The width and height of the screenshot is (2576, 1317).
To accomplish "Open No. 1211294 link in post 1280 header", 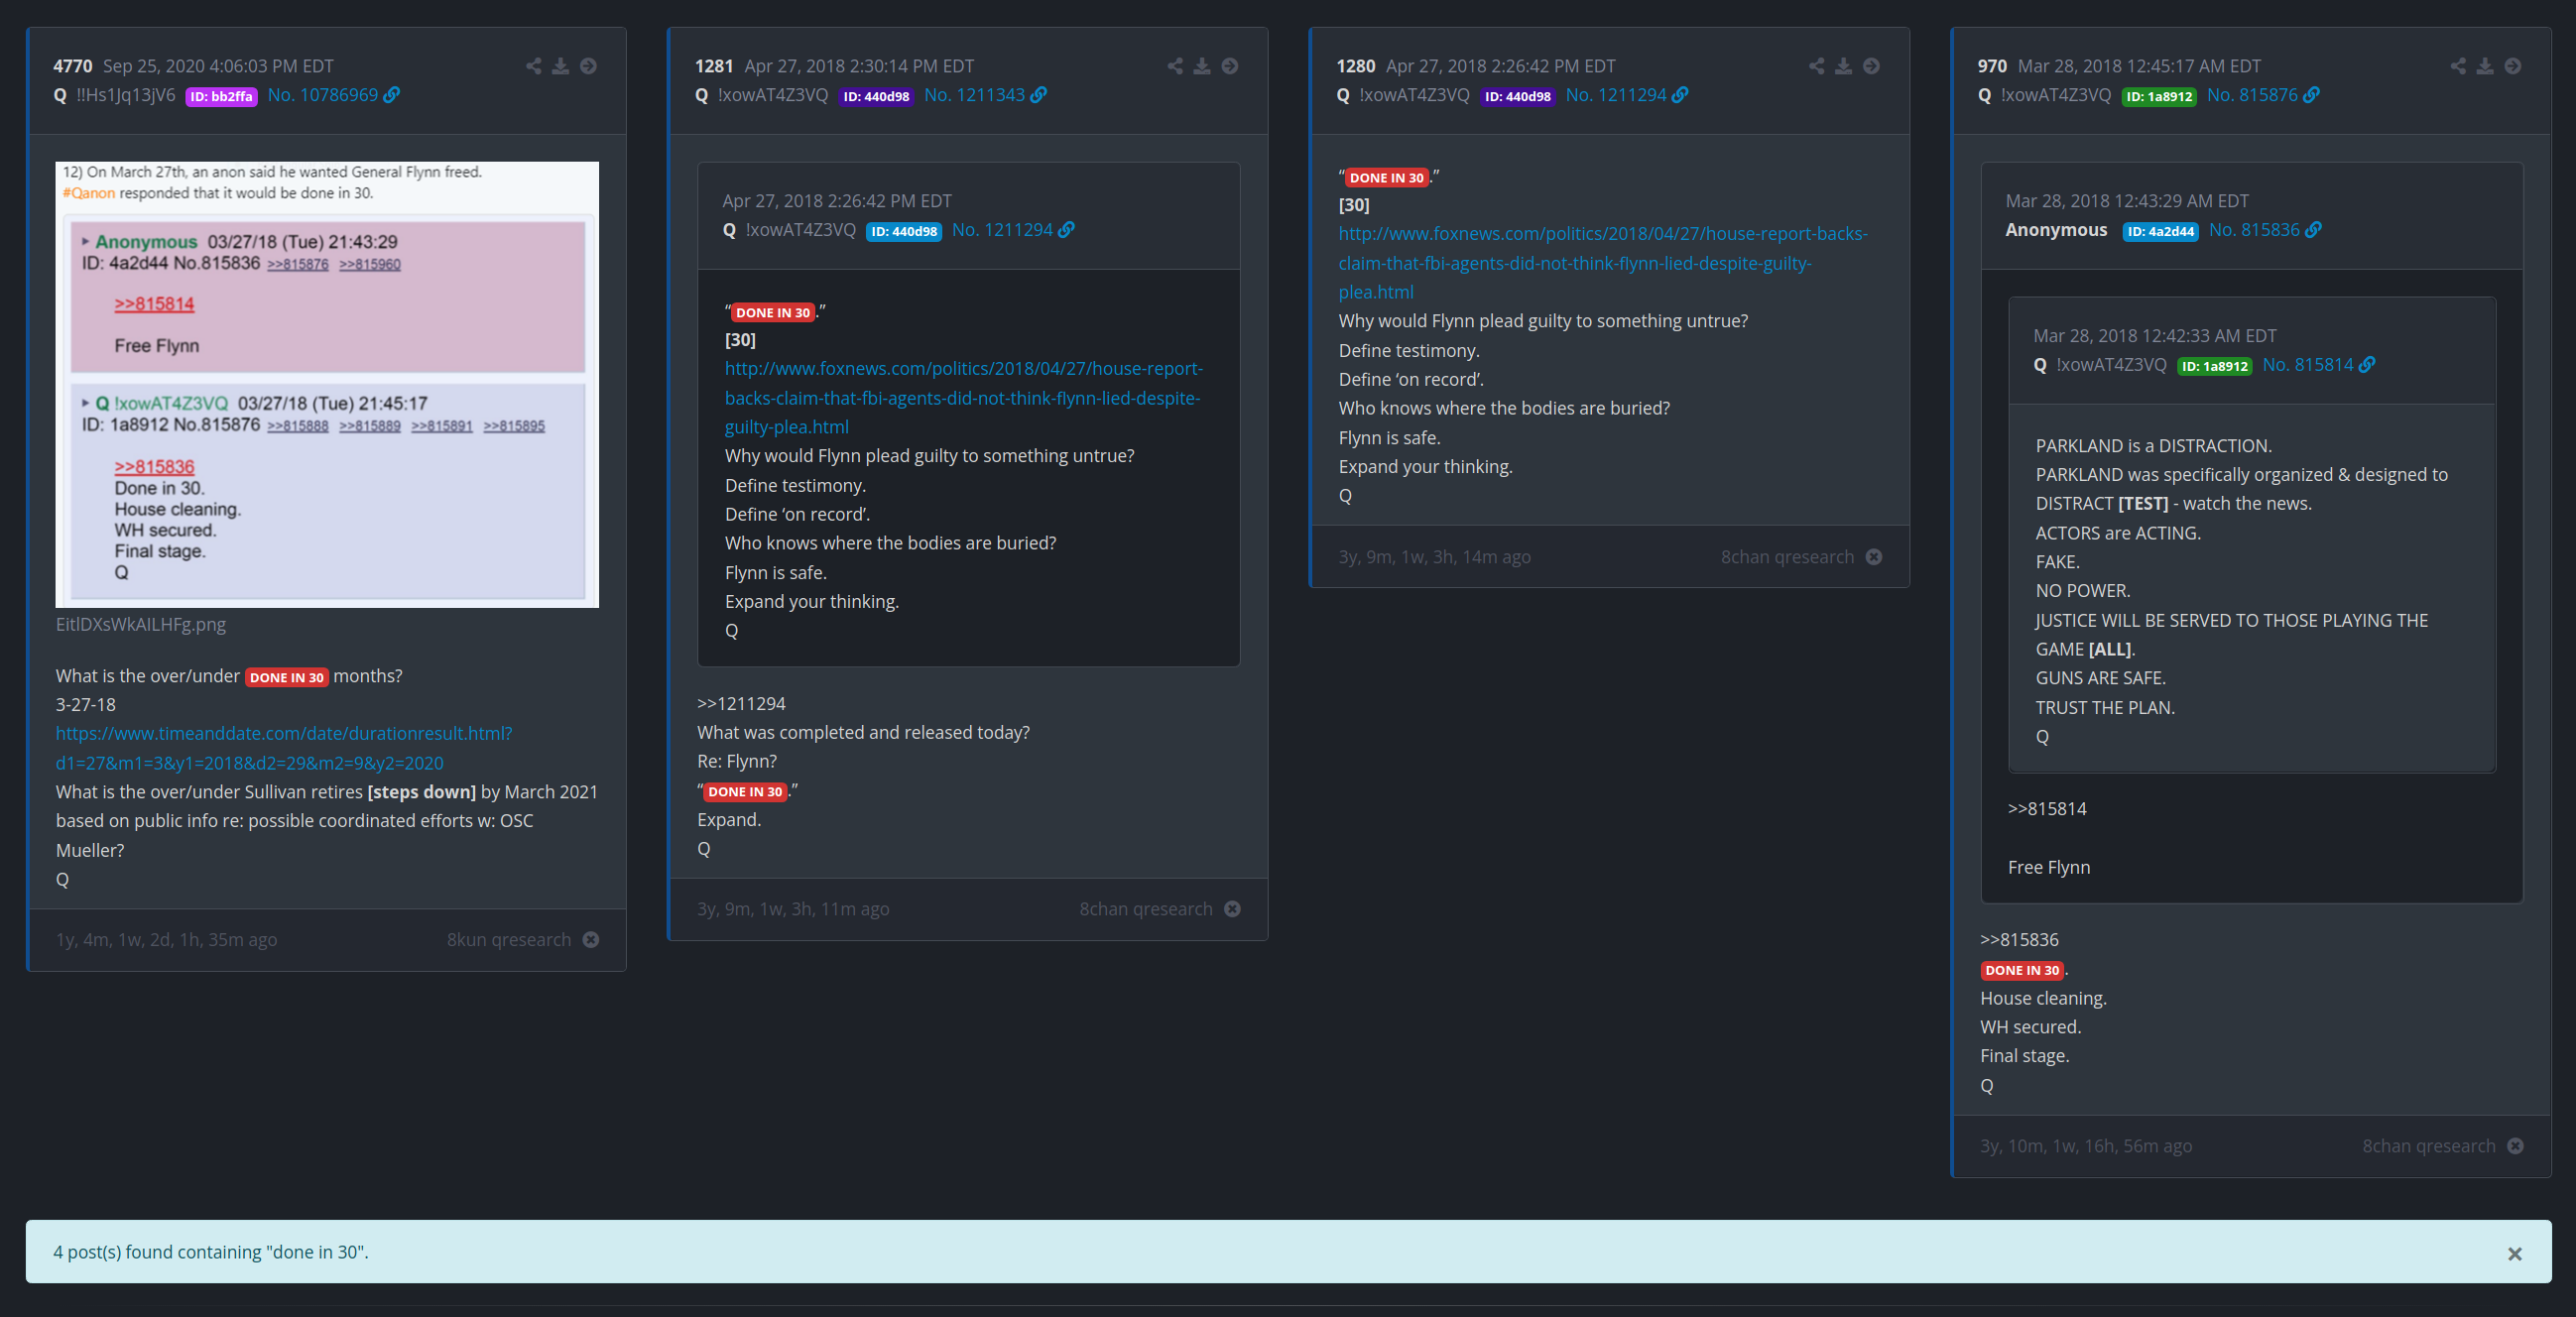I will 1616,95.
